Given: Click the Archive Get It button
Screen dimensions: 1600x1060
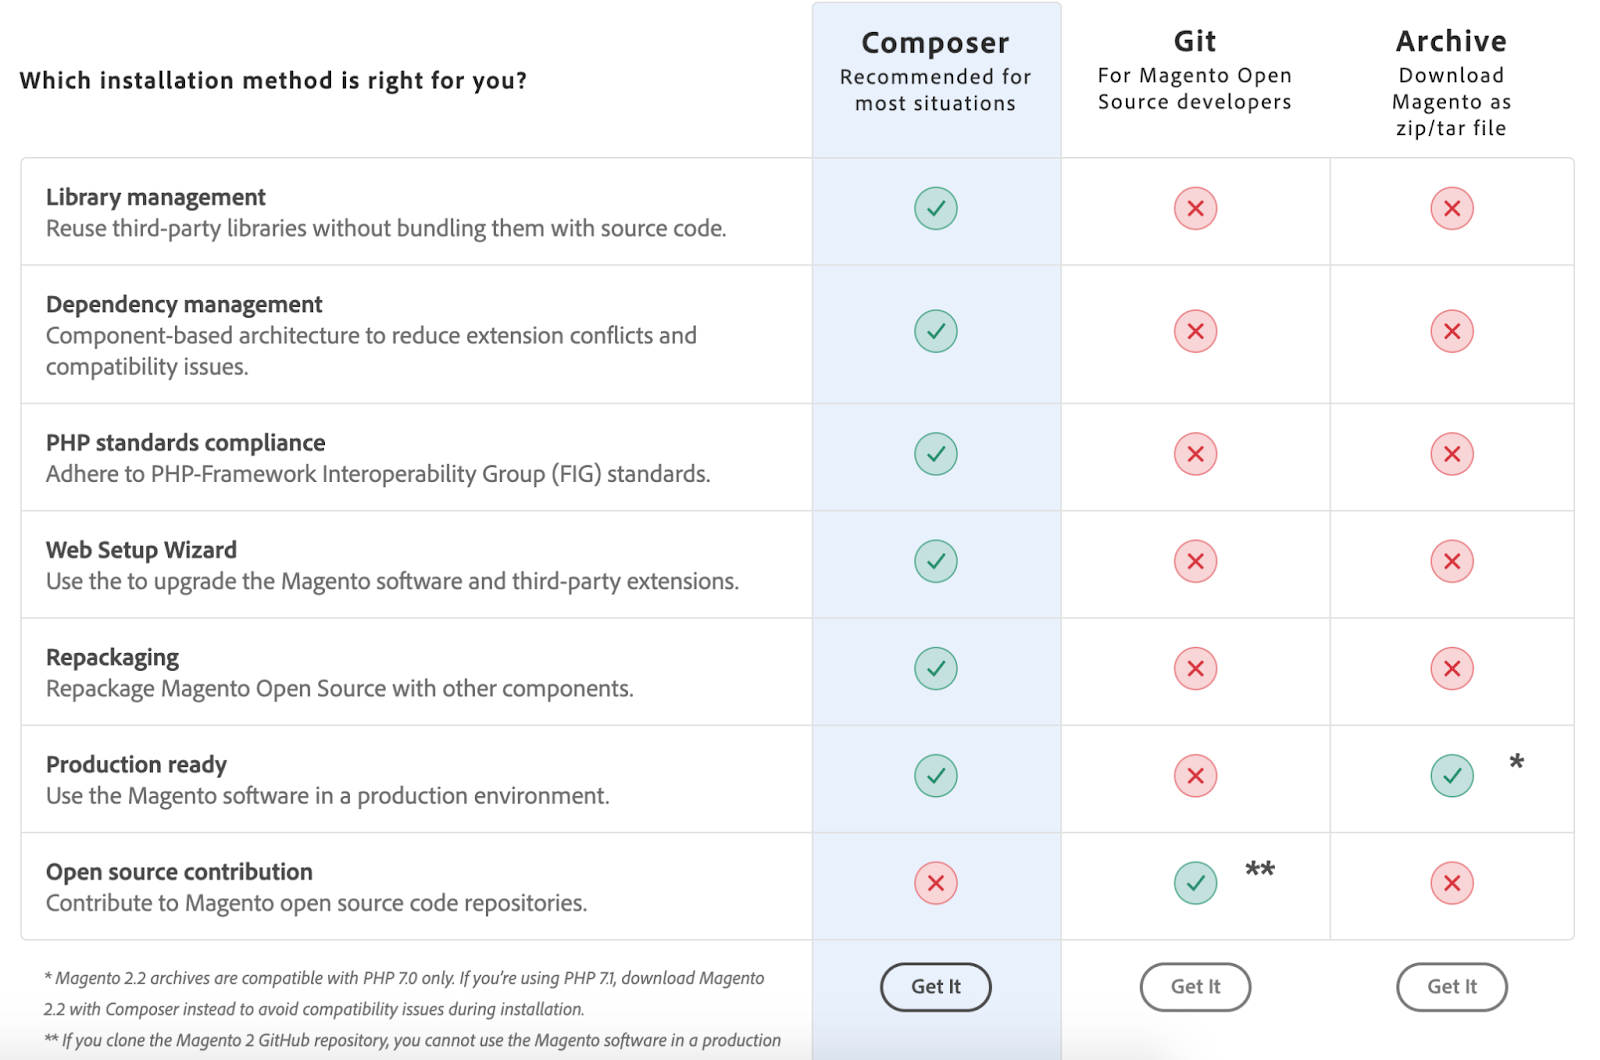Looking at the screenshot, I should click(x=1451, y=987).
